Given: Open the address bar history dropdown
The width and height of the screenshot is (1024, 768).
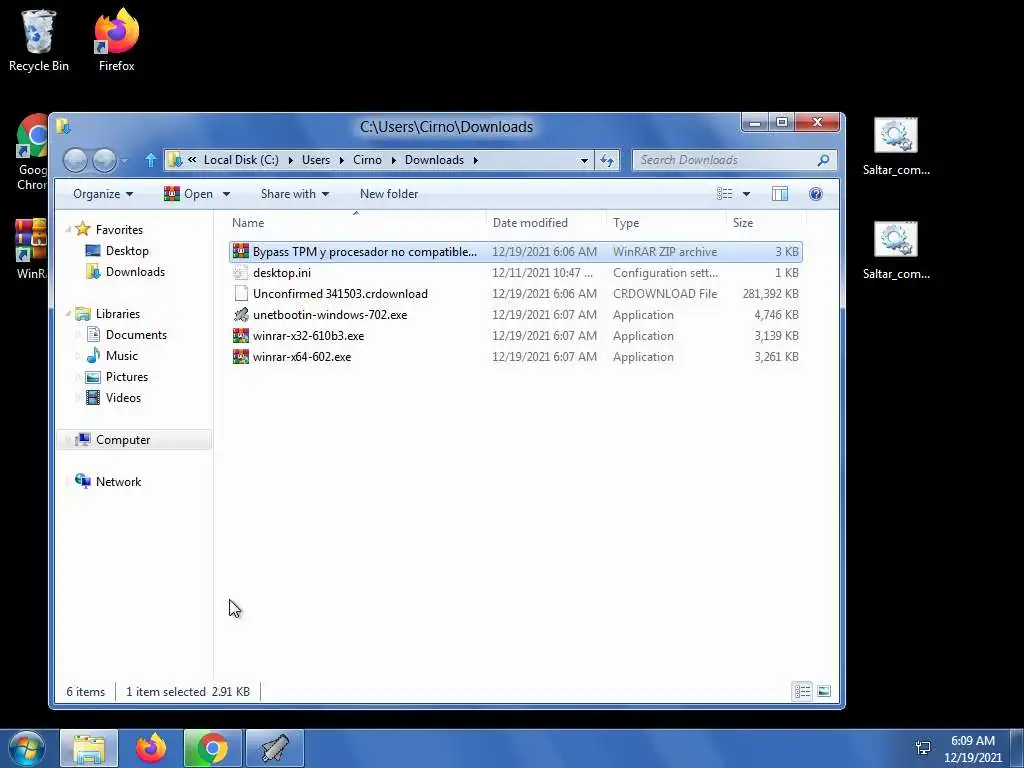Looking at the screenshot, I should (584, 160).
